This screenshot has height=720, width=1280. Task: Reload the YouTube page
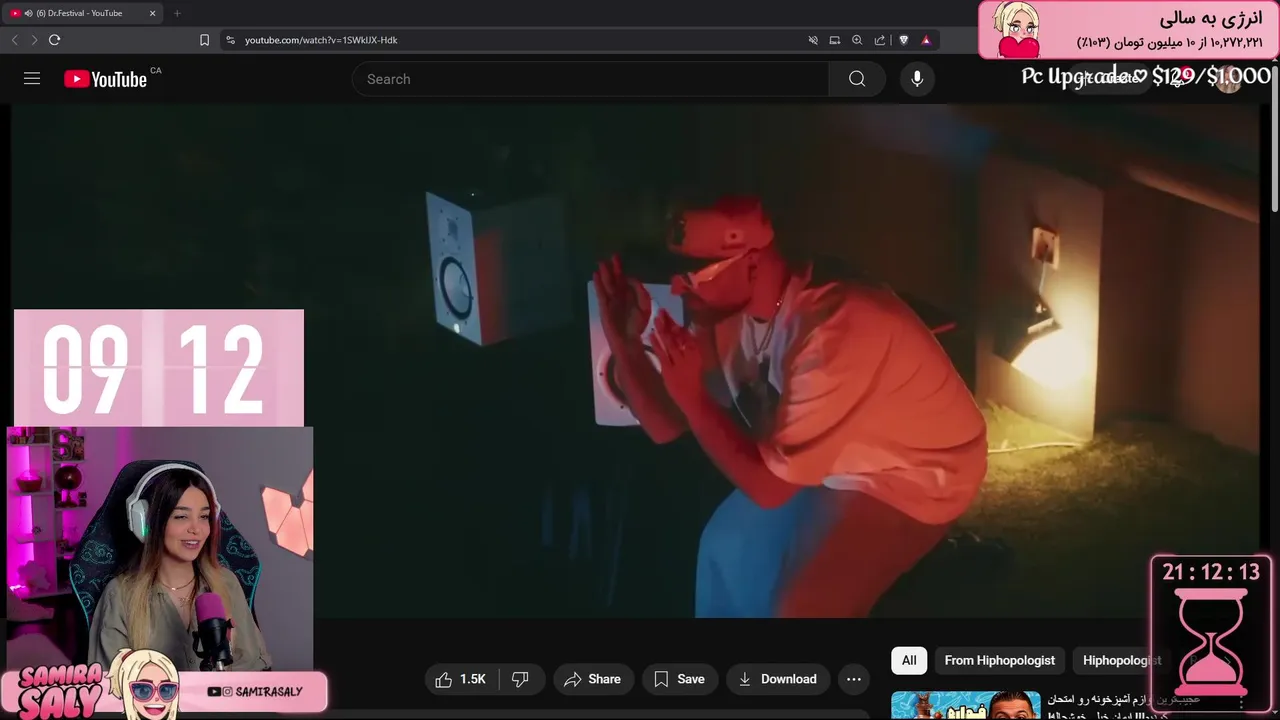(54, 40)
